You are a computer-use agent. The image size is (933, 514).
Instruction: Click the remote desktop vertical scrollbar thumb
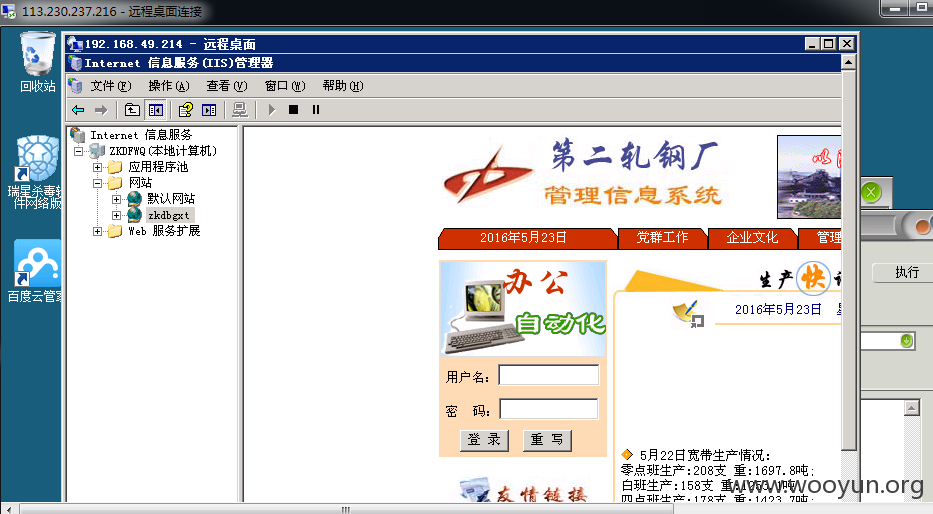(x=849, y=259)
